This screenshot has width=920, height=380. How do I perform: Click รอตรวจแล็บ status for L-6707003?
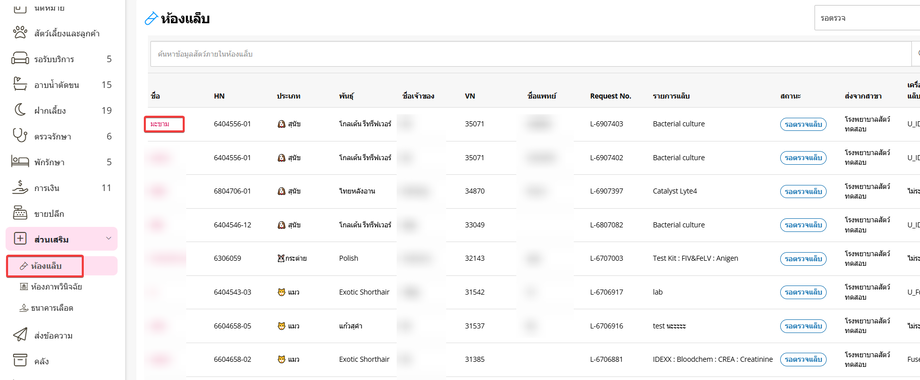803,258
